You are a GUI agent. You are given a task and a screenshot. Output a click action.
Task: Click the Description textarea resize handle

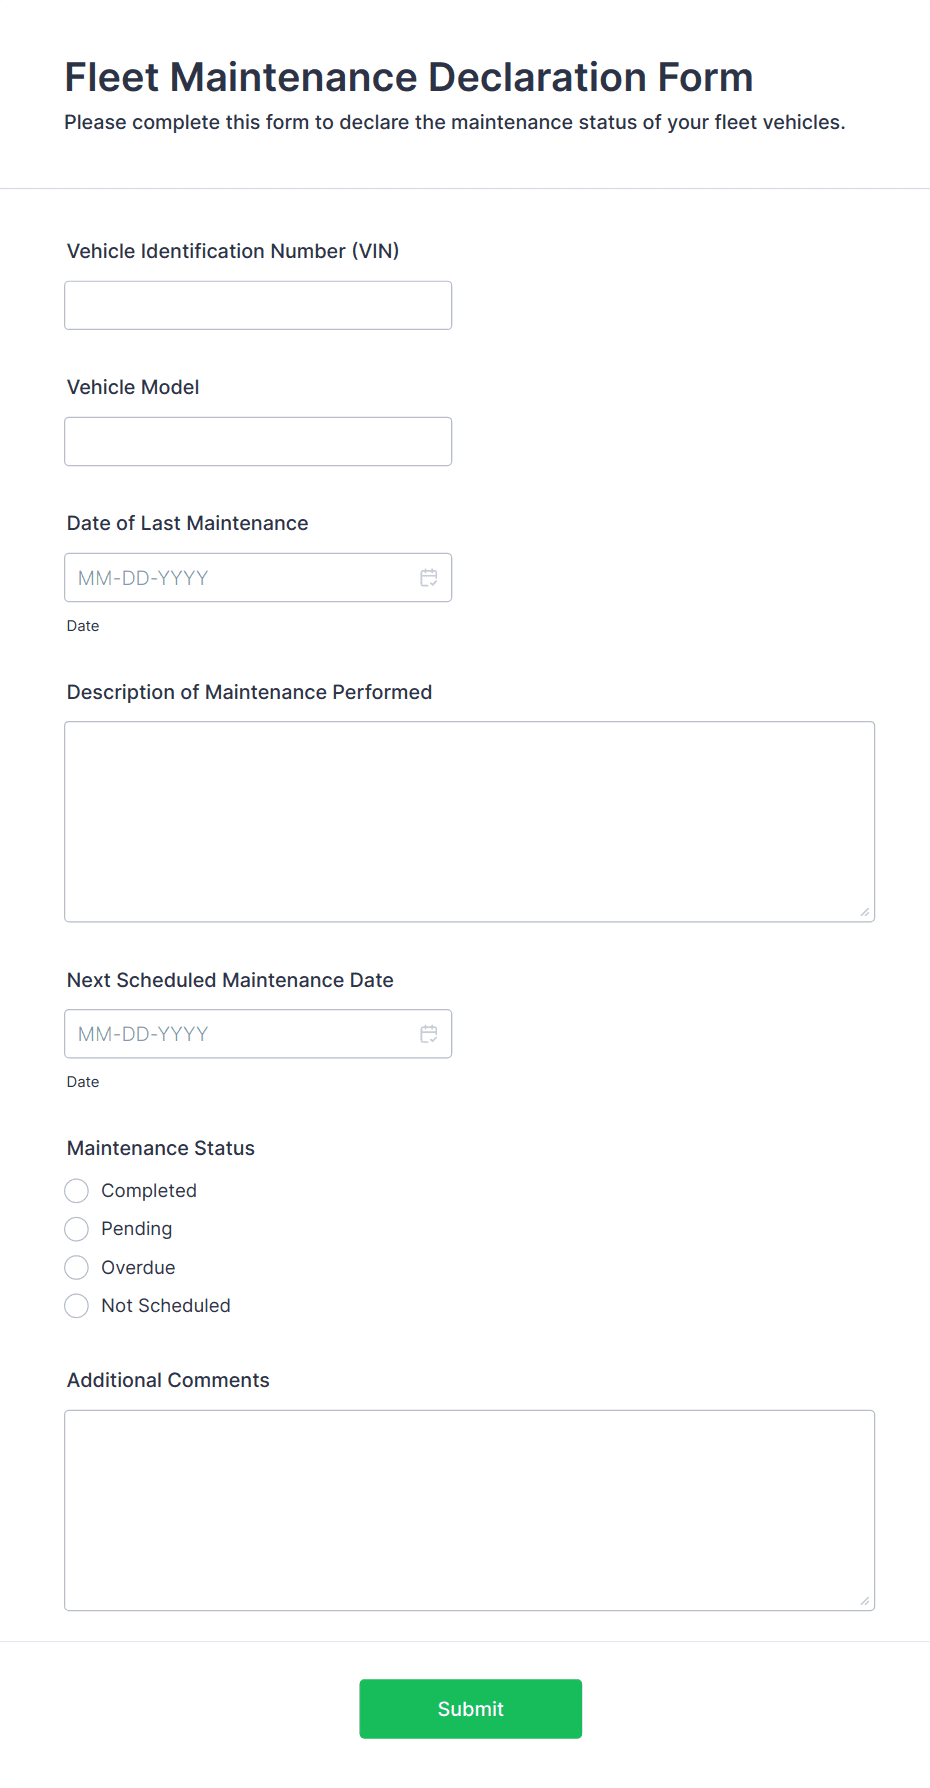click(864, 911)
